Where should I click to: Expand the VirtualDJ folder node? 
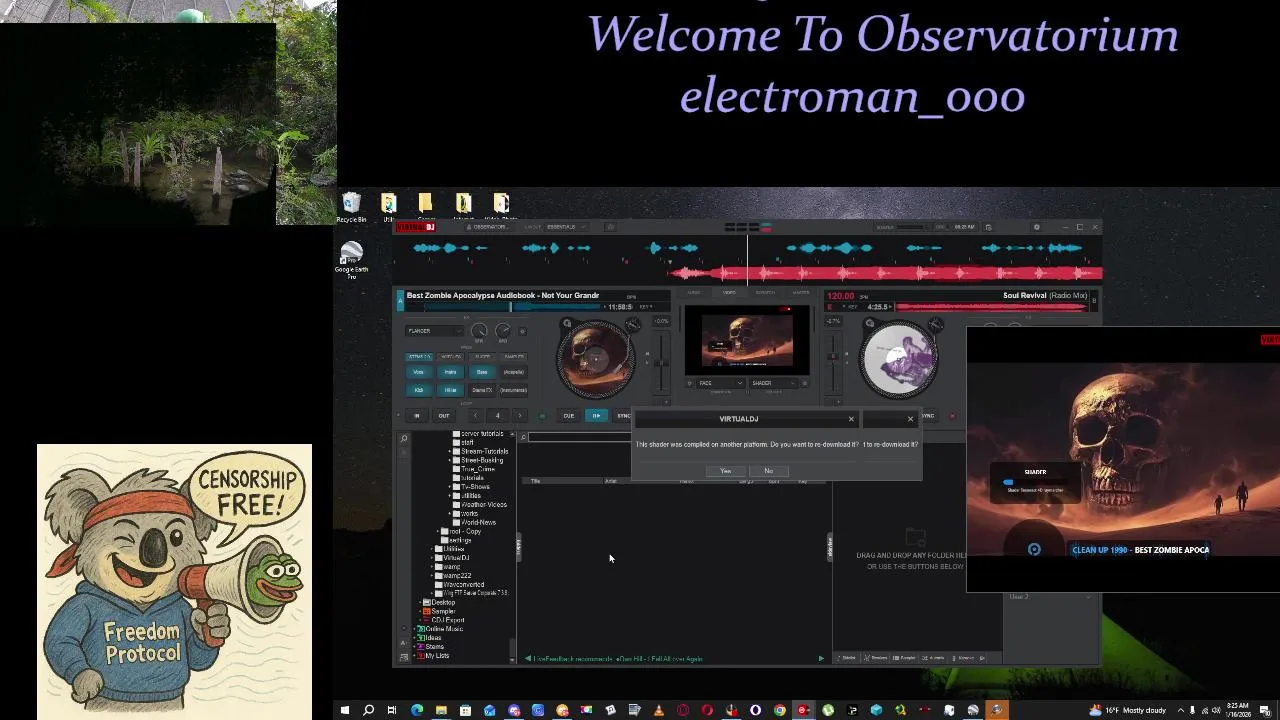click(x=432, y=558)
